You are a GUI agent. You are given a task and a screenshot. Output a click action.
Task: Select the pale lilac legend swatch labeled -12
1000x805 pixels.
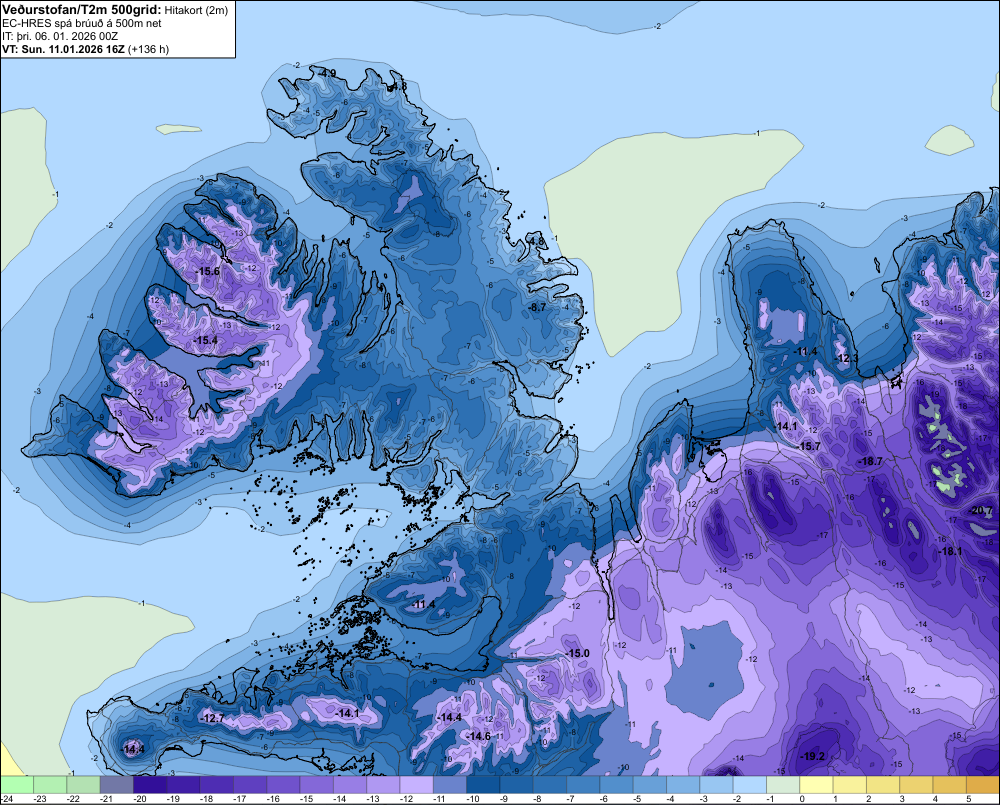(x=416, y=784)
